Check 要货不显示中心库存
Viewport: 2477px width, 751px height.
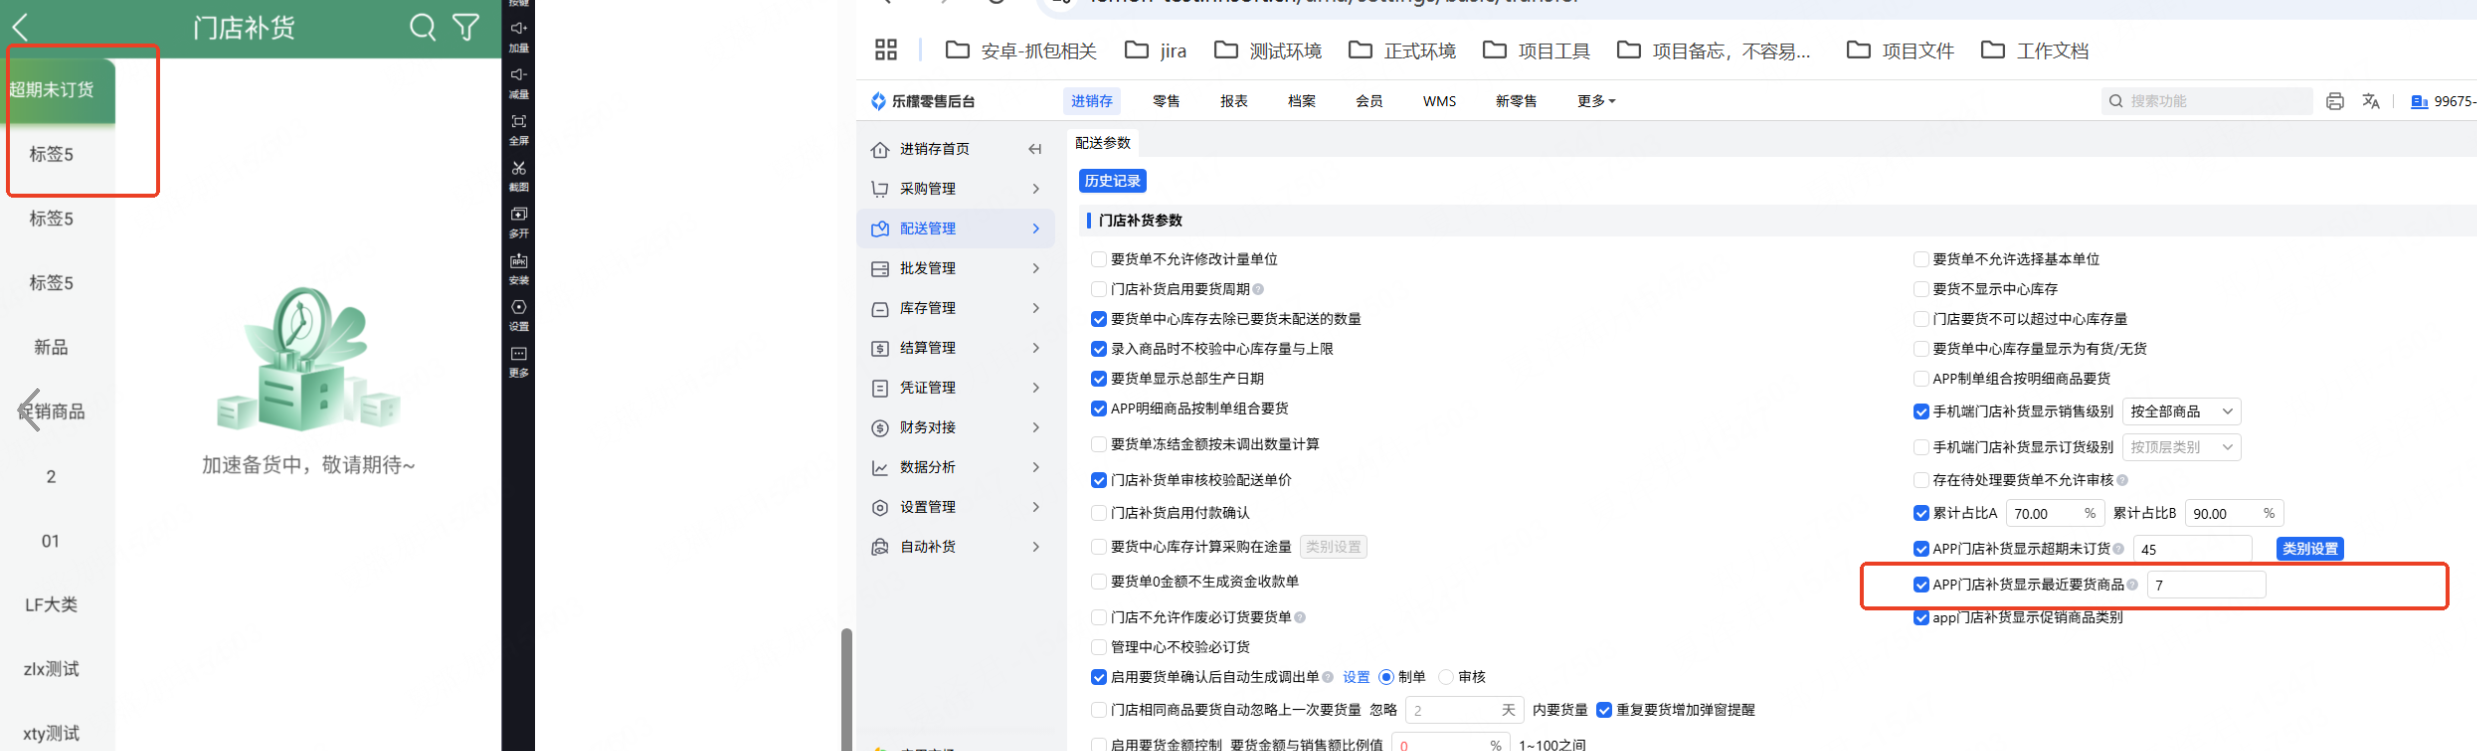[1921, 289]
